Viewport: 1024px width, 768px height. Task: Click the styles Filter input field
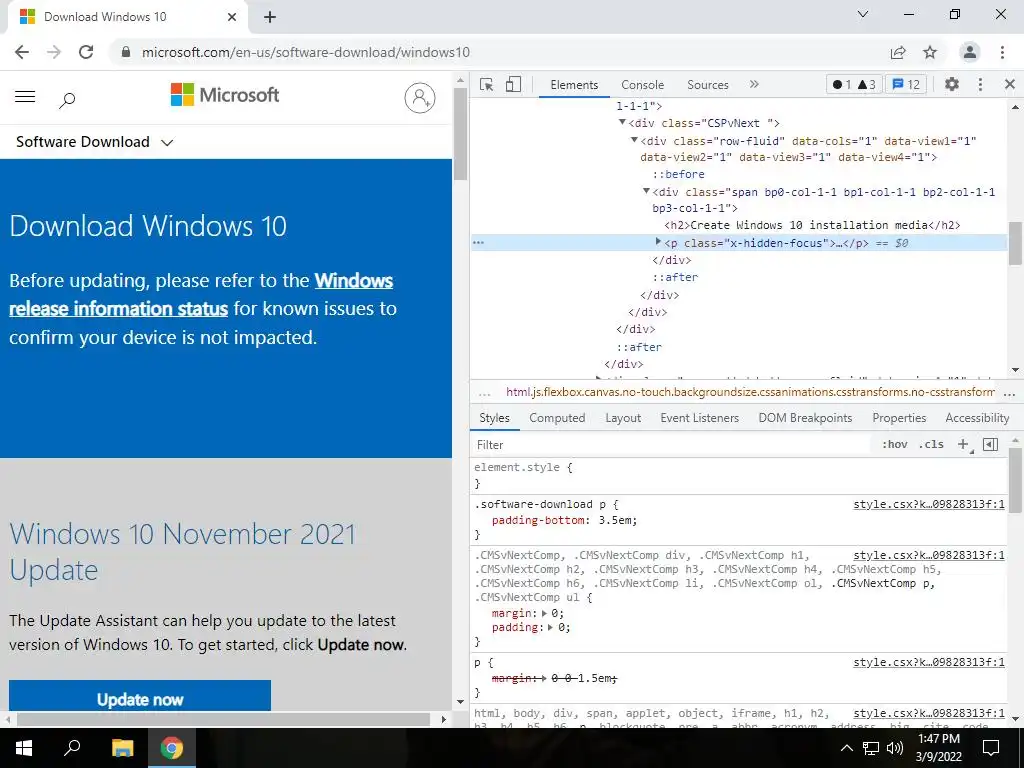(x=673, y=445)
